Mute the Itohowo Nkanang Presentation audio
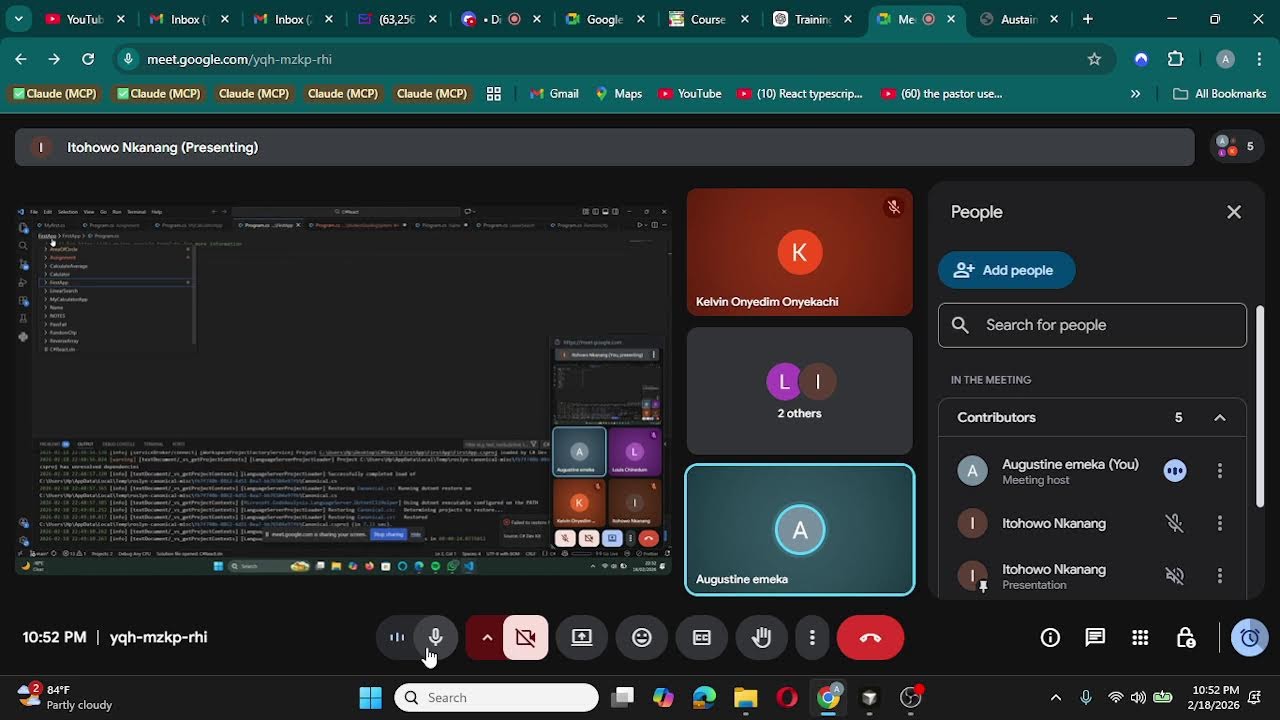This screenshot has height=720, width=1280. (1175, 576)
